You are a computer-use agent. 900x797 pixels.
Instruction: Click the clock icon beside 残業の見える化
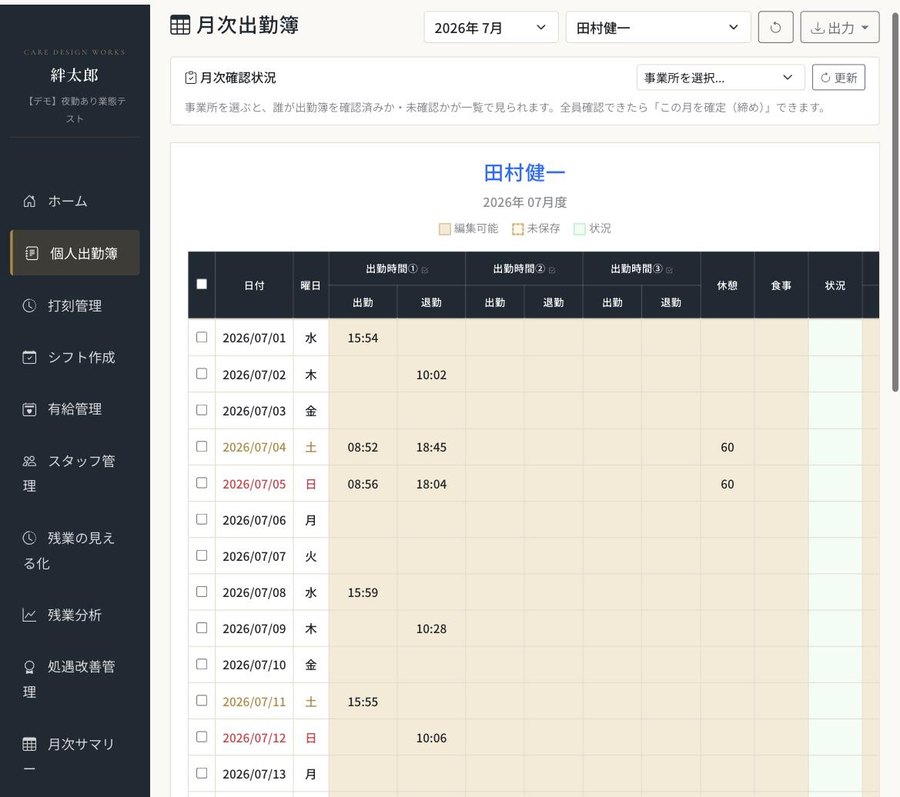coord(29,538)
